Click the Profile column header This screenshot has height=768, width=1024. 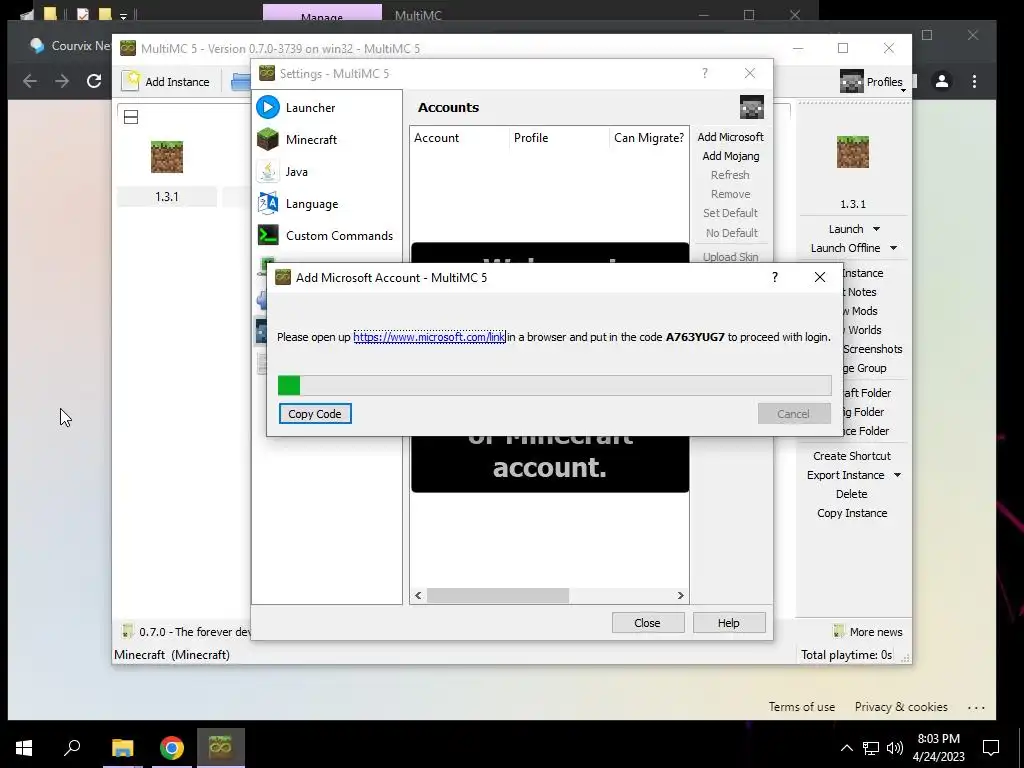click(559, 138)
